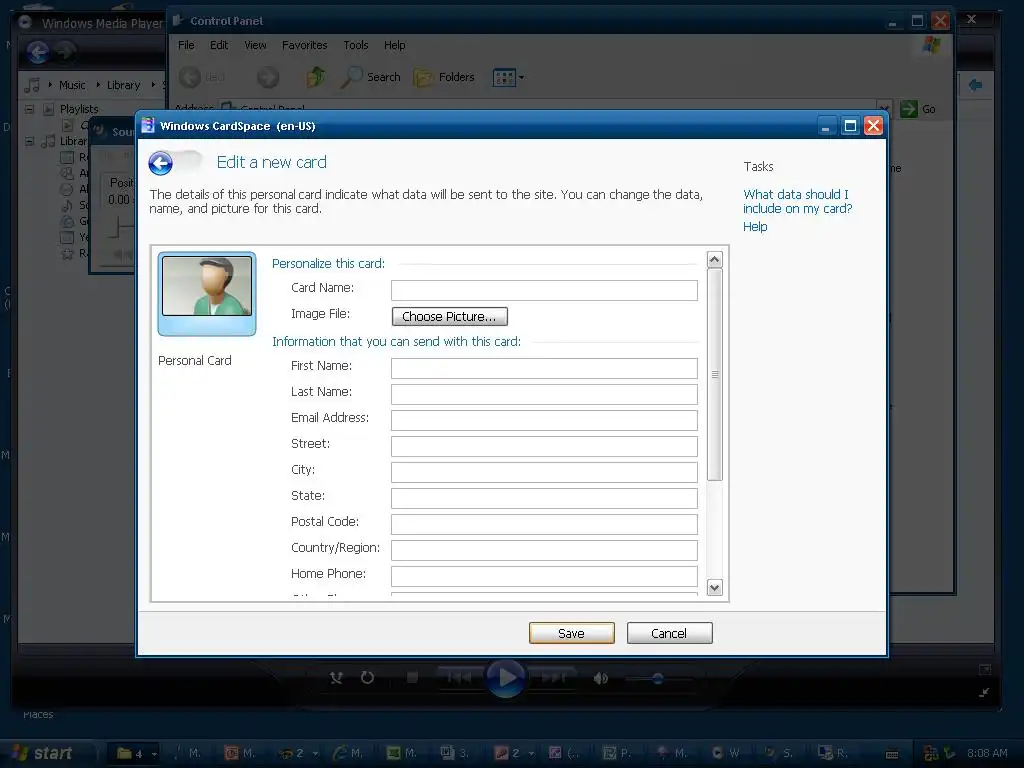Image resolution: width=1024 pixels, height=768 pixels.
Task: Click the Country/Region field
Action: click(x=544, y=550)
